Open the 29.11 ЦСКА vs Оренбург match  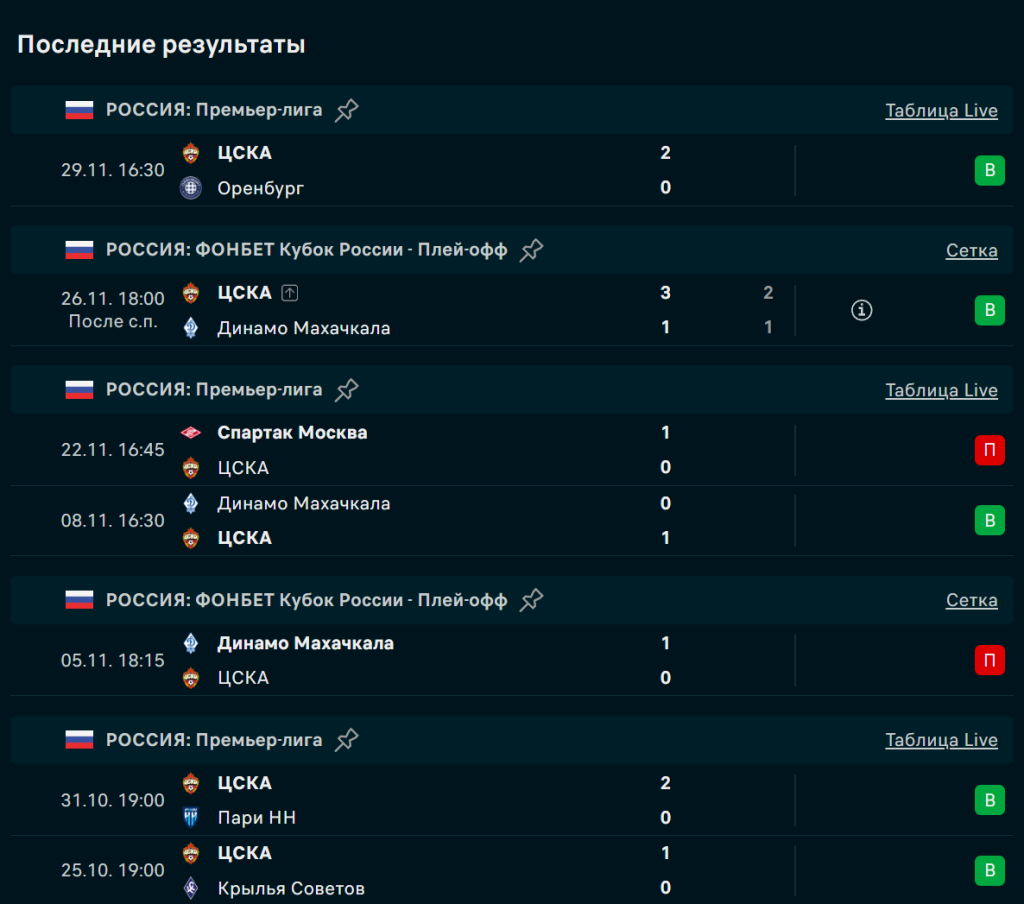(x=420, y=170)
